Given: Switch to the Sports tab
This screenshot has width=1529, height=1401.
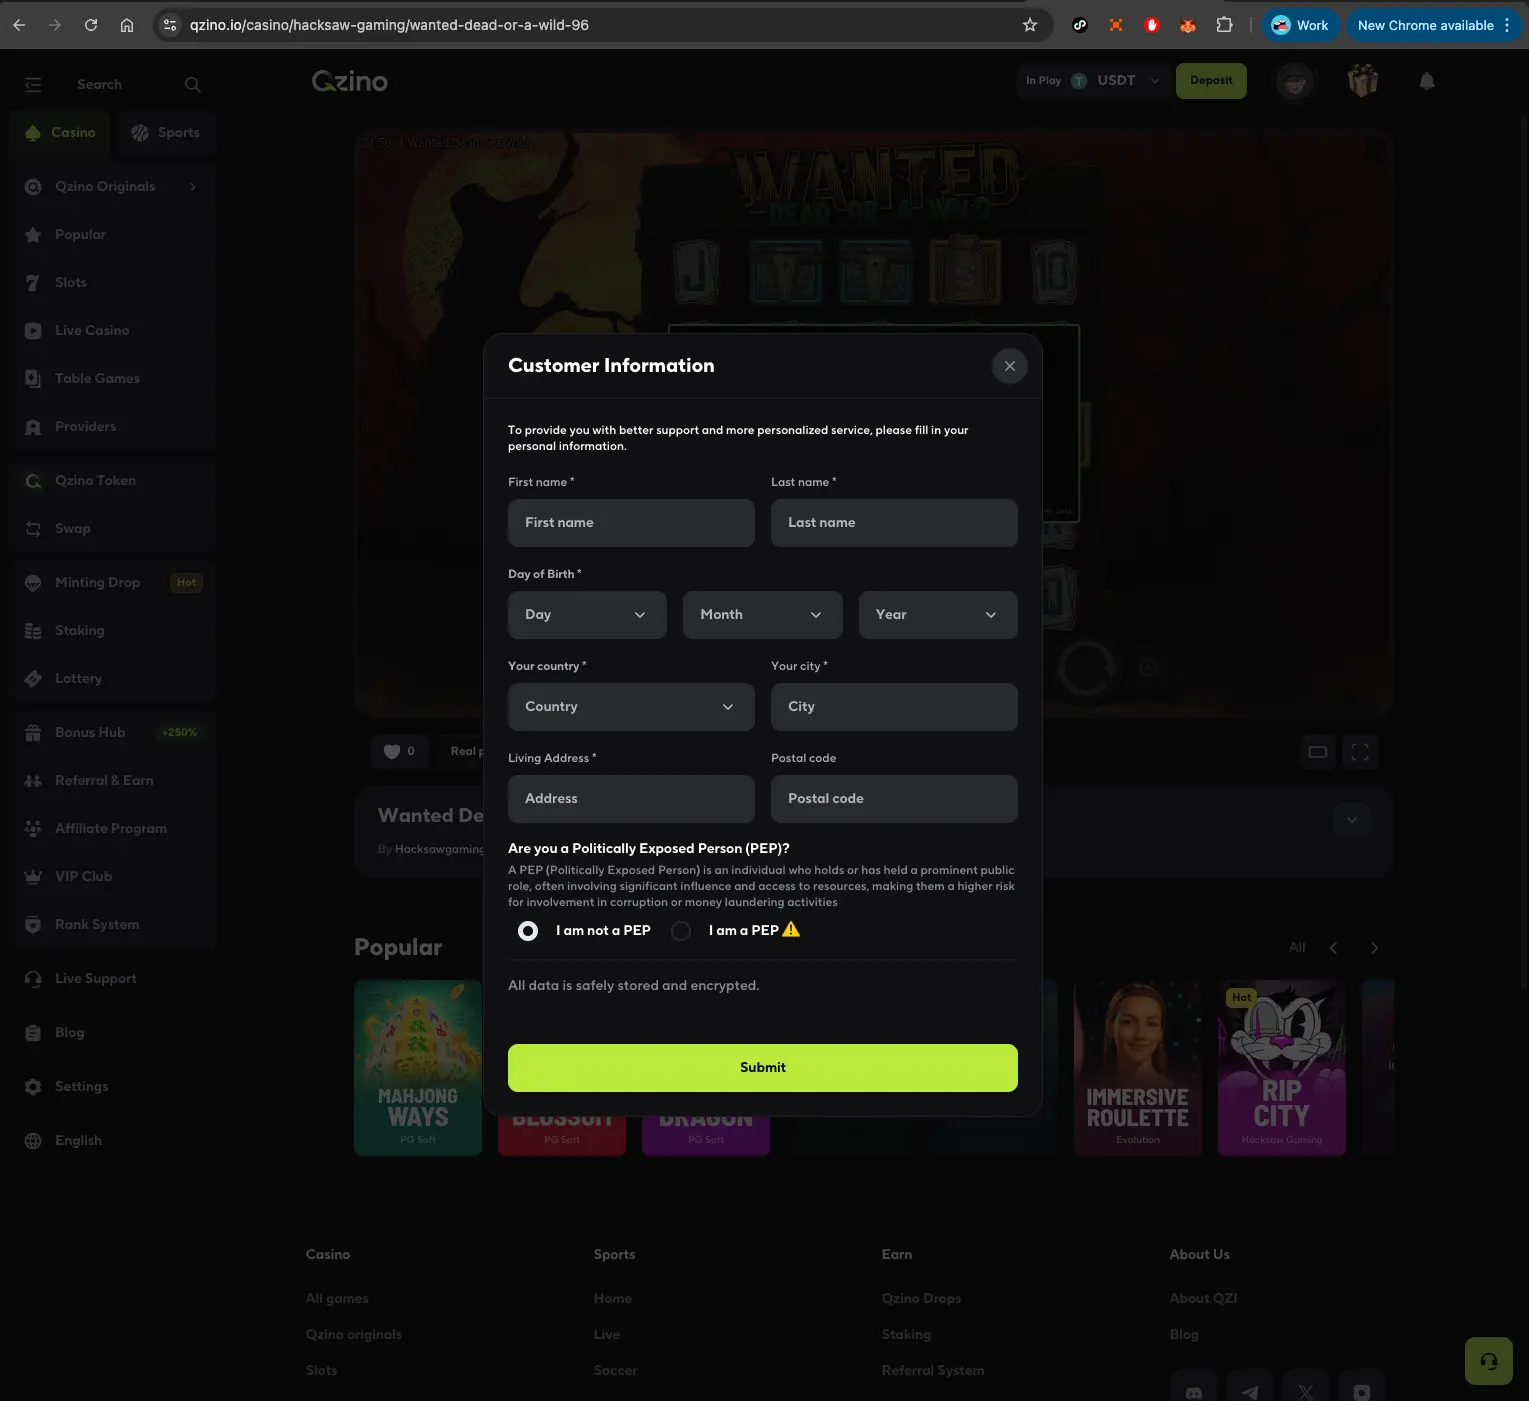Looking at the screenshot, I should [165, 133].
